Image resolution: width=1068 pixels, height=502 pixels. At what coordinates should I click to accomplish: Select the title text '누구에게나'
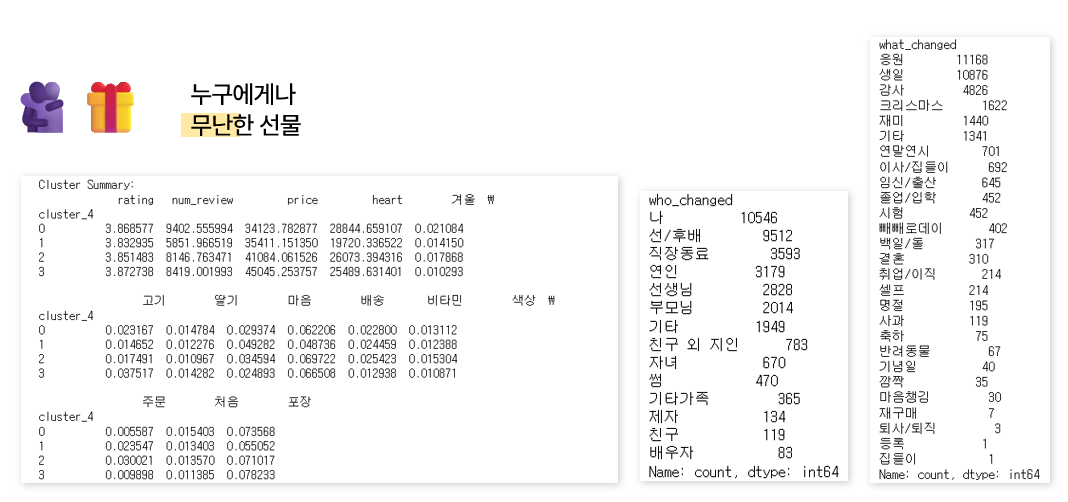tap(243, 95)
